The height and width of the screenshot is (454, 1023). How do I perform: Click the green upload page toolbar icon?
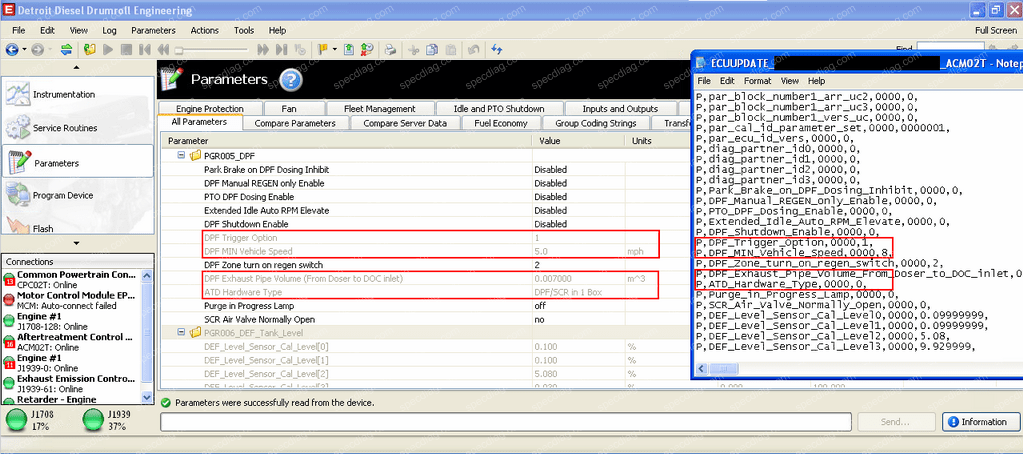tap(349, 49)
